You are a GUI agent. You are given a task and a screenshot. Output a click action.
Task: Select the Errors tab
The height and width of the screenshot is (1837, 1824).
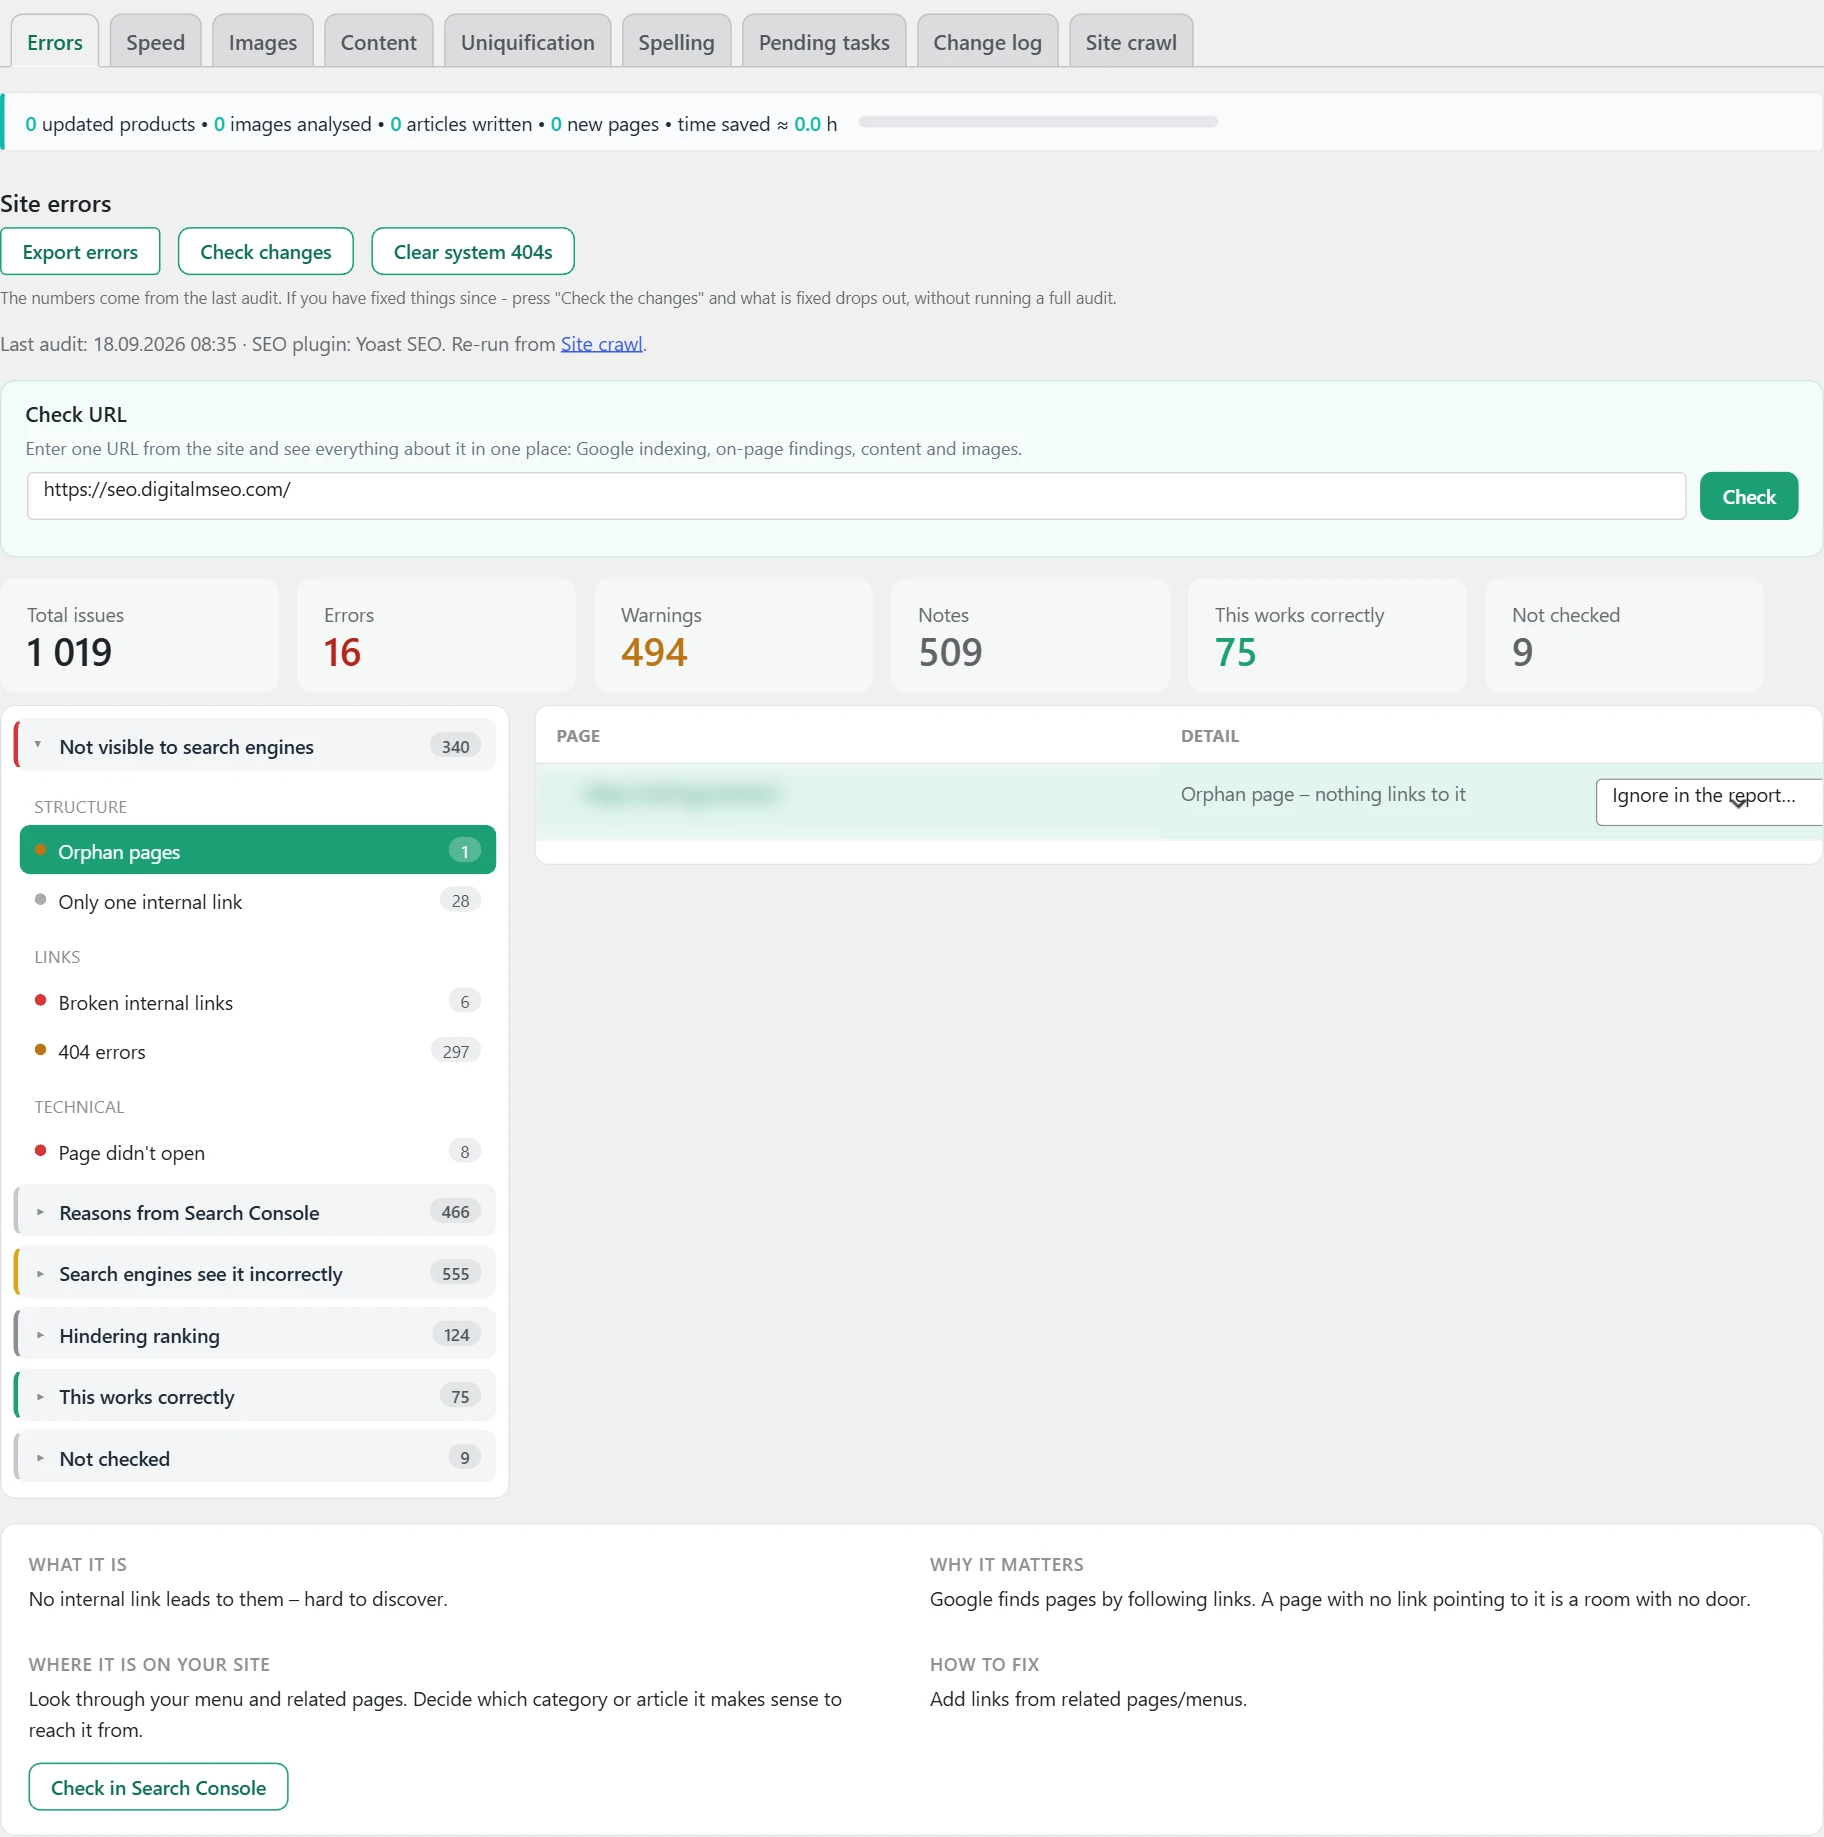pyautogui.click(x=55, y=42)
